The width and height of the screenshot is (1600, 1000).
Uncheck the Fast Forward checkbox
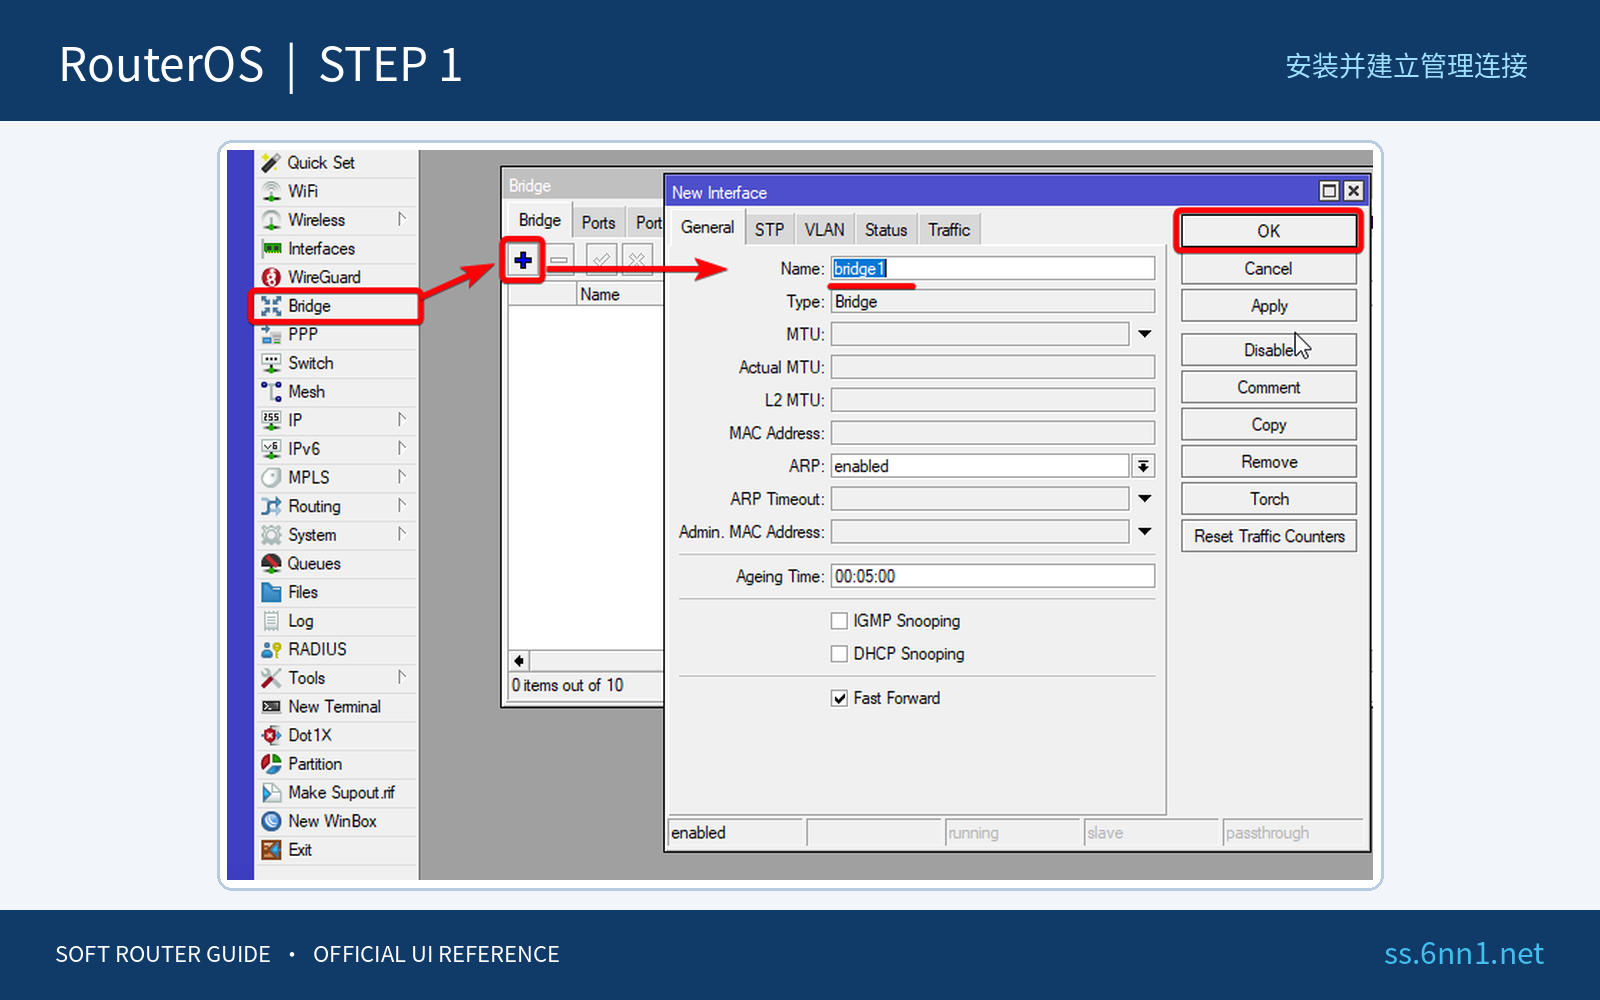click(x=840, y=698)
